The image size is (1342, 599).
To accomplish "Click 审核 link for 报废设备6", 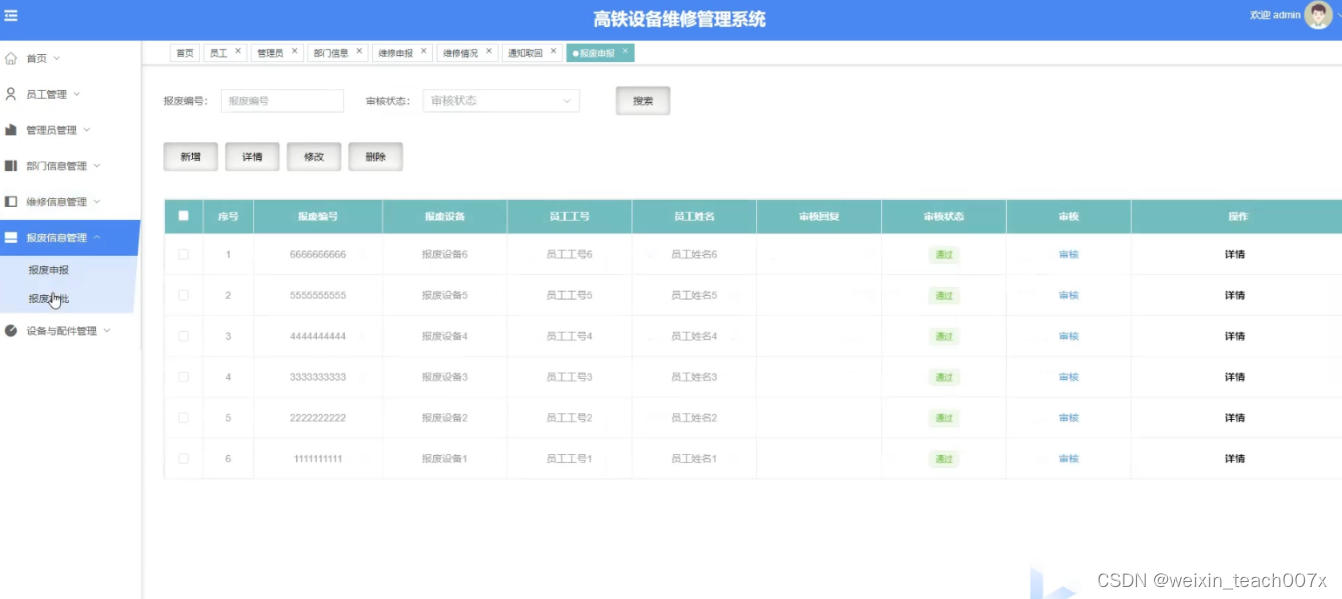I will coord(1068,254).
